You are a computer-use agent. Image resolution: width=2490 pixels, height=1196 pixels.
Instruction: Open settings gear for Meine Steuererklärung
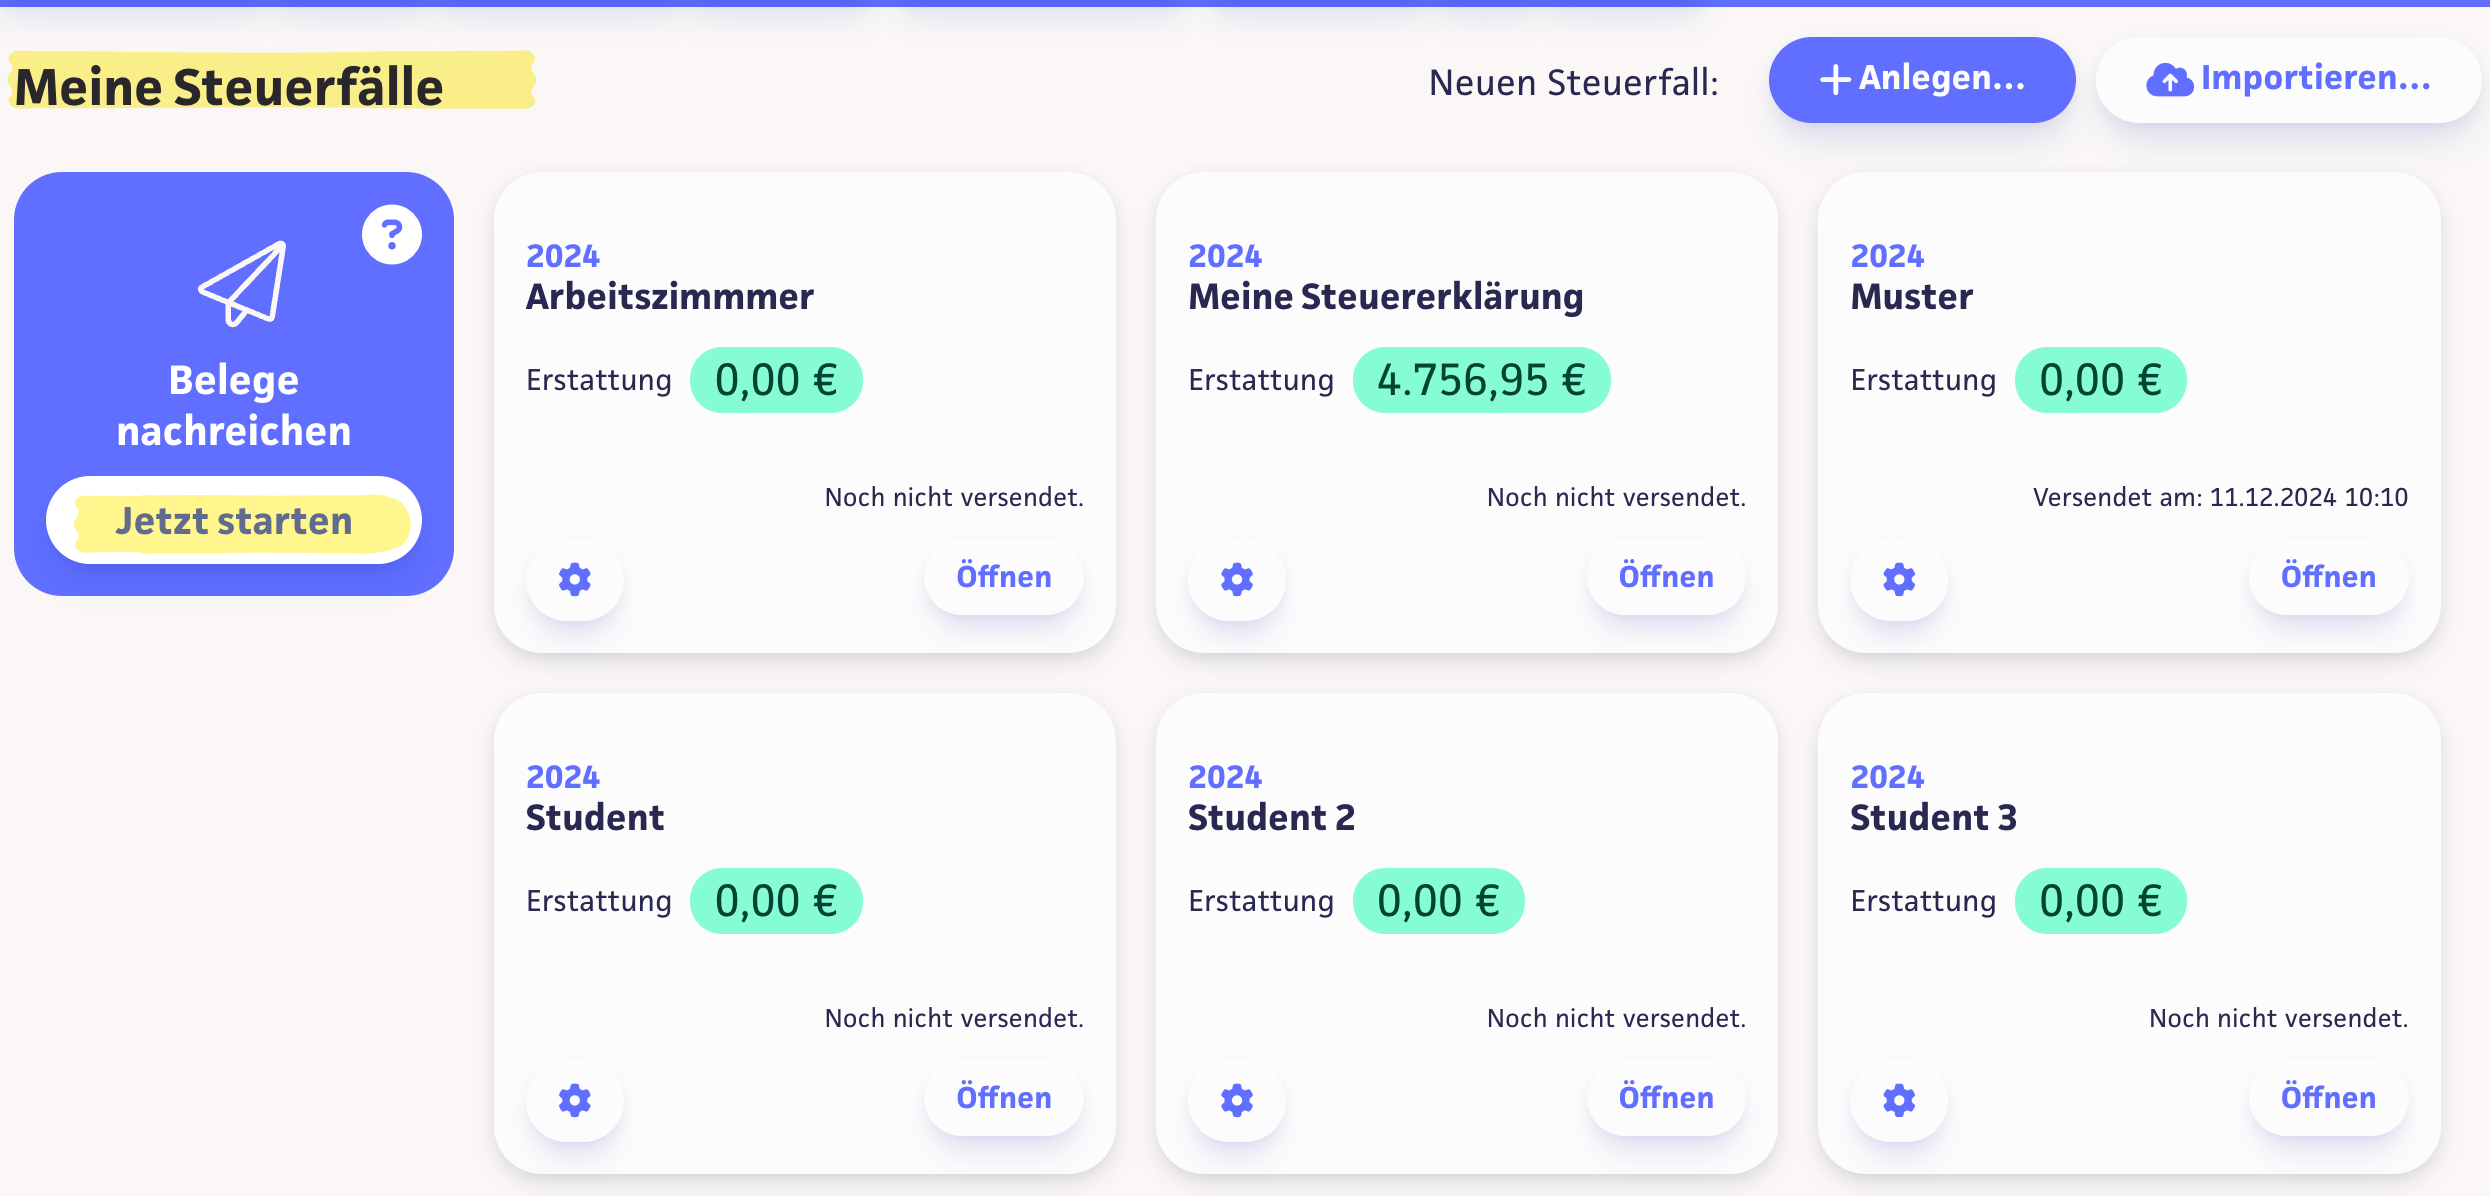pyautogui.click(x=1237, y=579)
